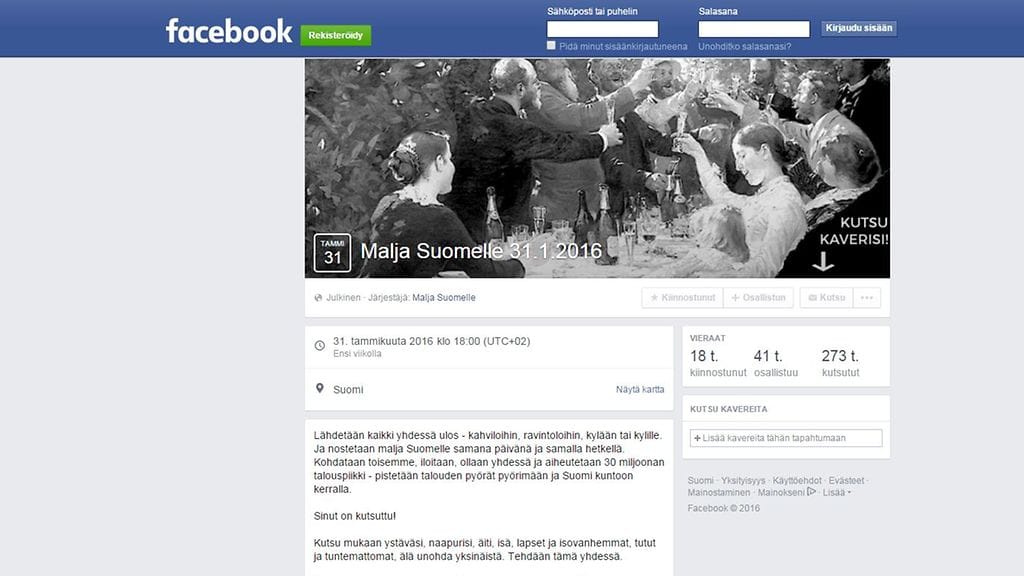
Task: Click the Facebook logo
Action: pos(229,31)
